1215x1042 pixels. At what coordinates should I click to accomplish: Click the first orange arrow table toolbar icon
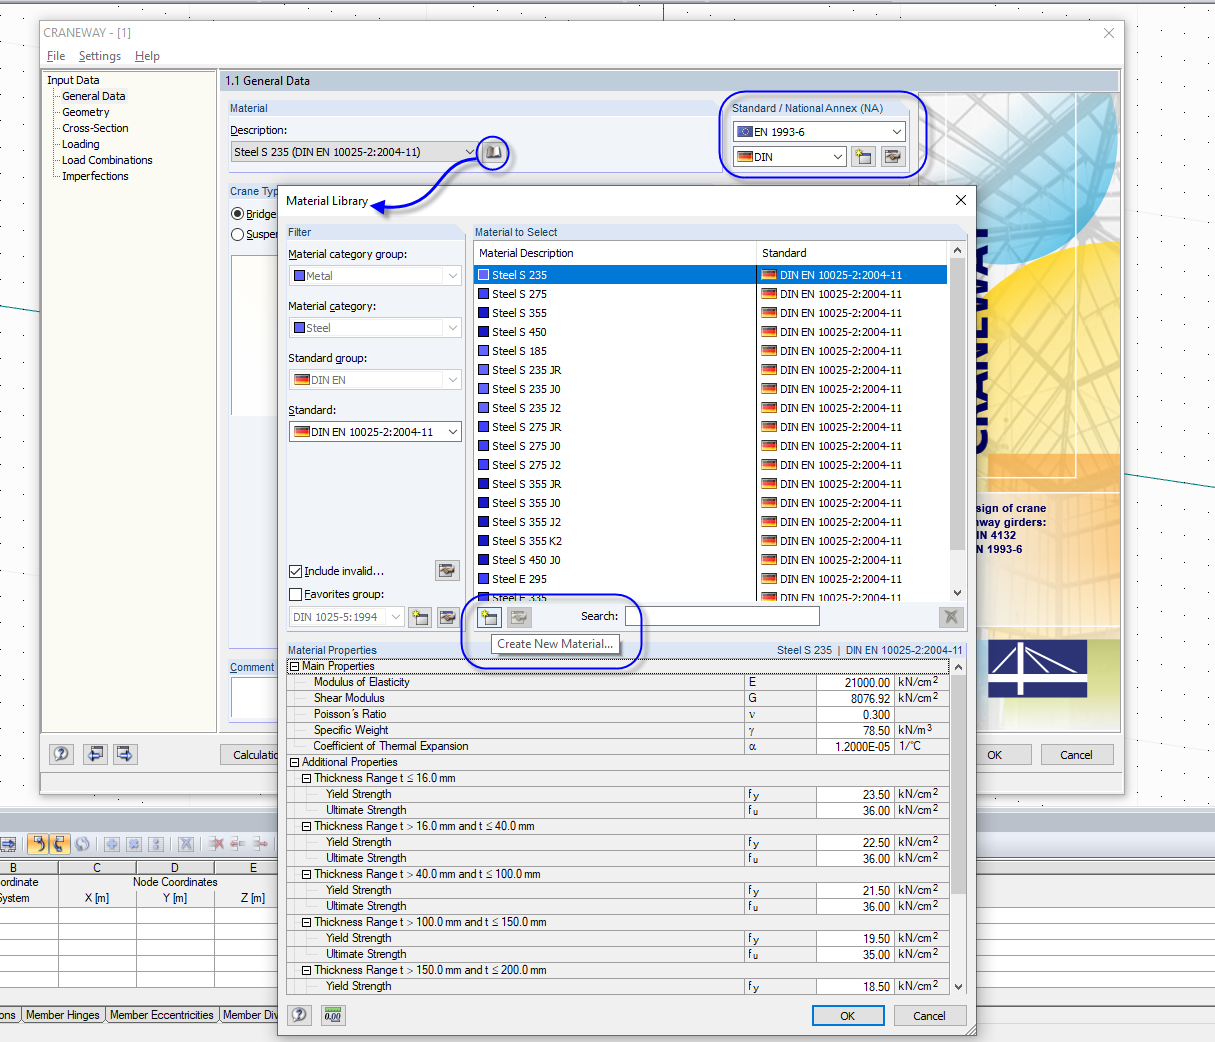coord(37,844)
